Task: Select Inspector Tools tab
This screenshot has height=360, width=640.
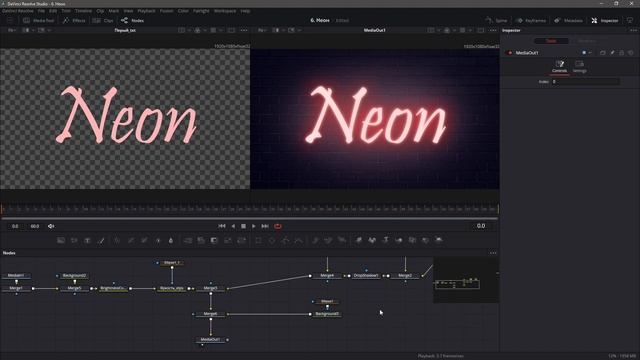Action: click(x=551, y=41)
